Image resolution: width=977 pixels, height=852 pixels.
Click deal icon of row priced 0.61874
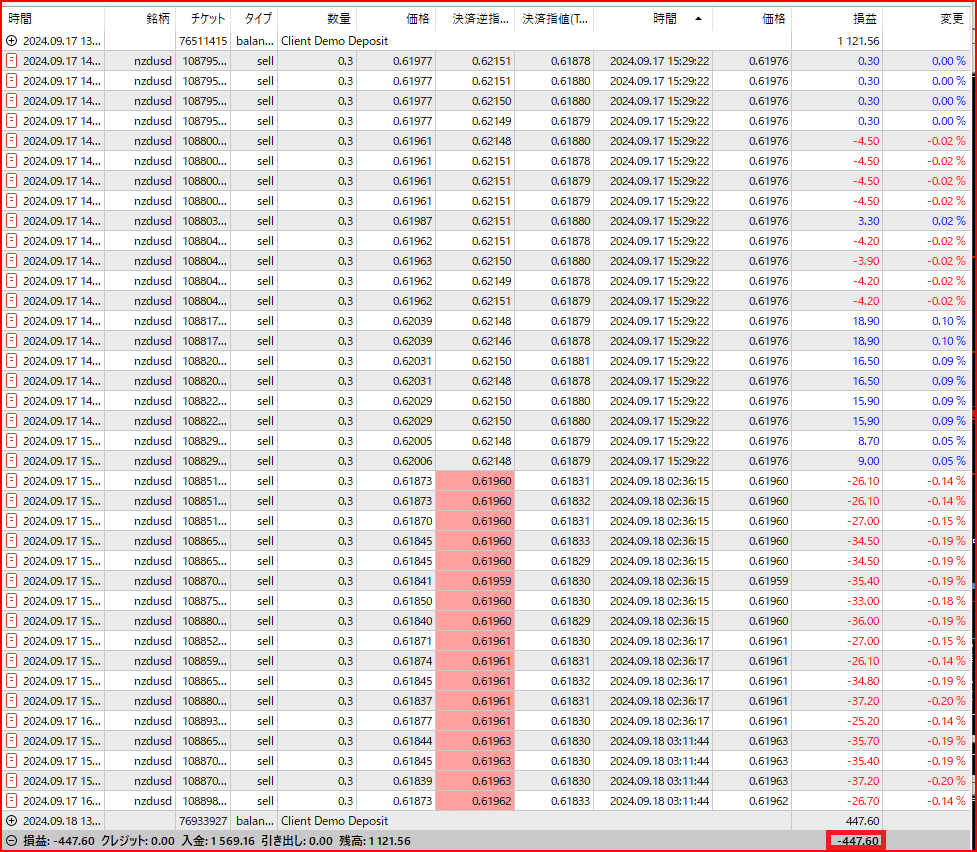(11, 661)
